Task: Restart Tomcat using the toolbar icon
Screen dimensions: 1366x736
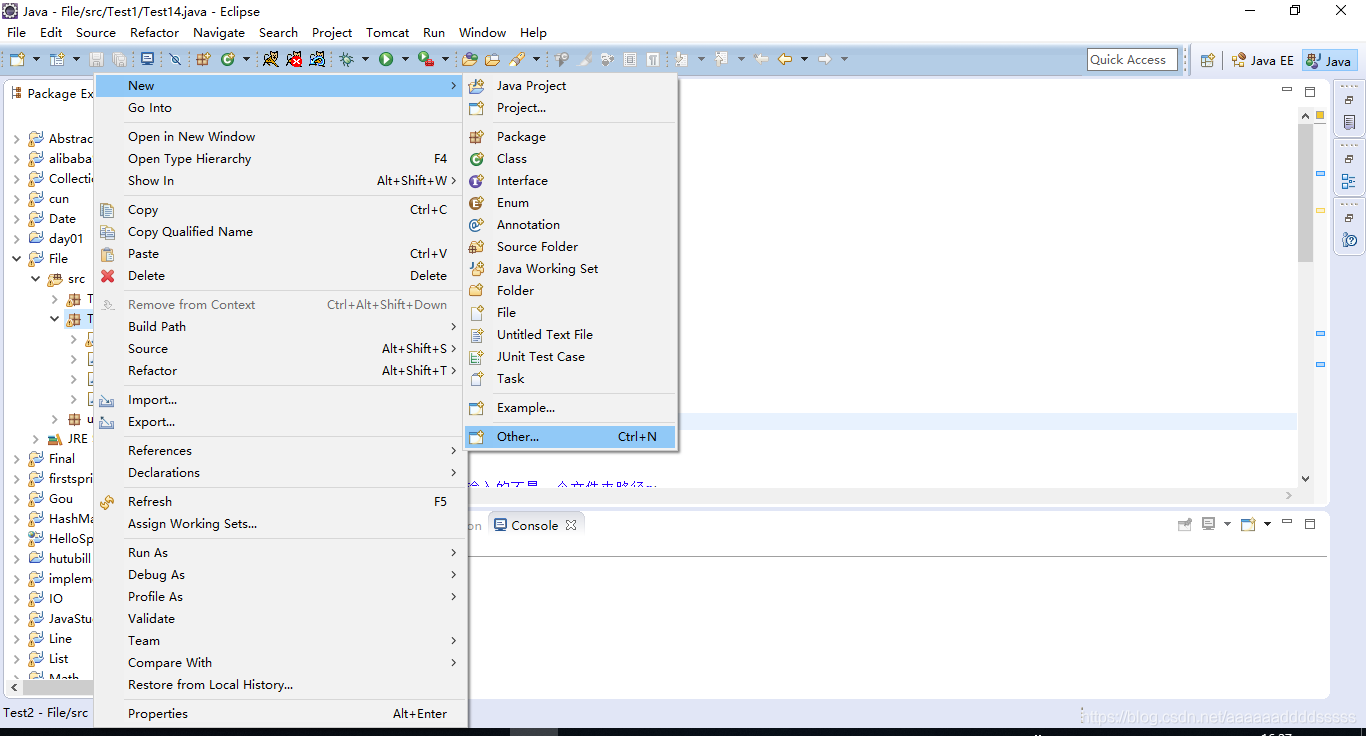Action: (x=317, y=60)
